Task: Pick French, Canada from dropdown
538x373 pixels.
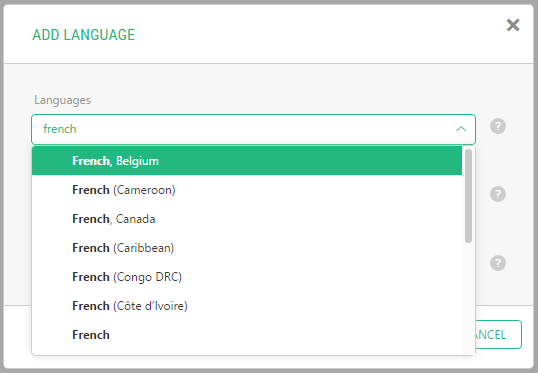Action: [x=247, y=219]
